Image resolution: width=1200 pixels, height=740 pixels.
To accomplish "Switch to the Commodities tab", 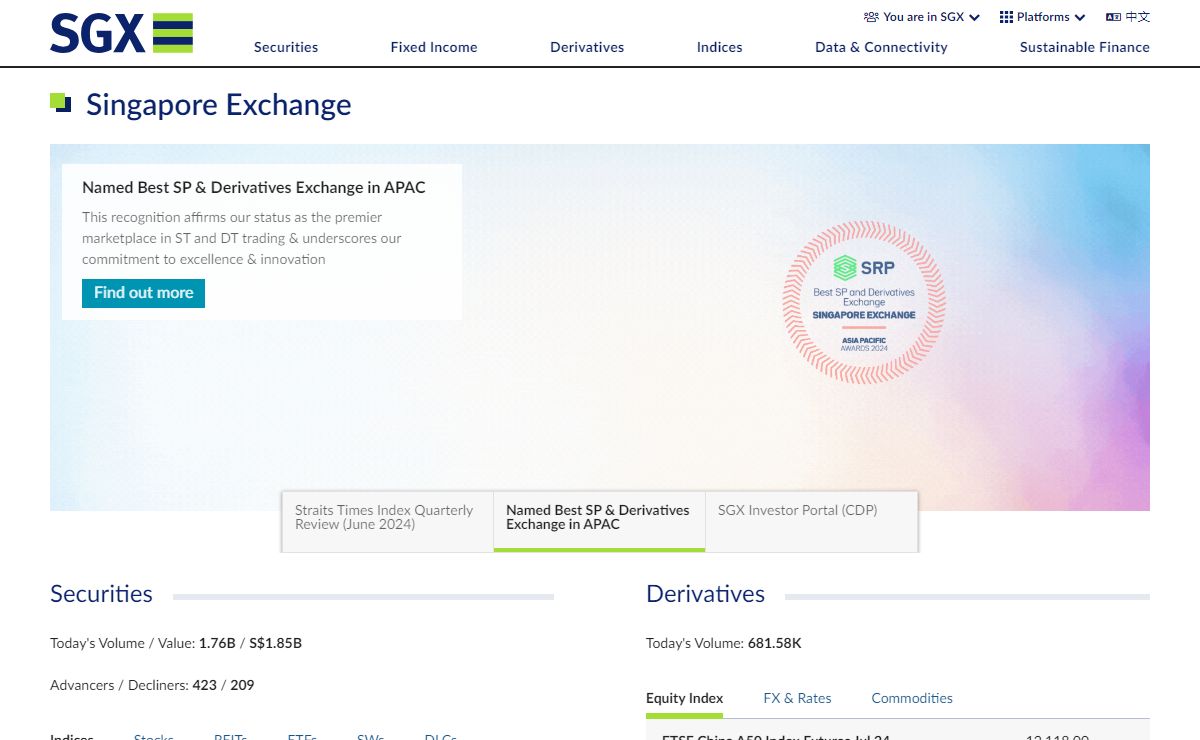I will tap(912, 698).
